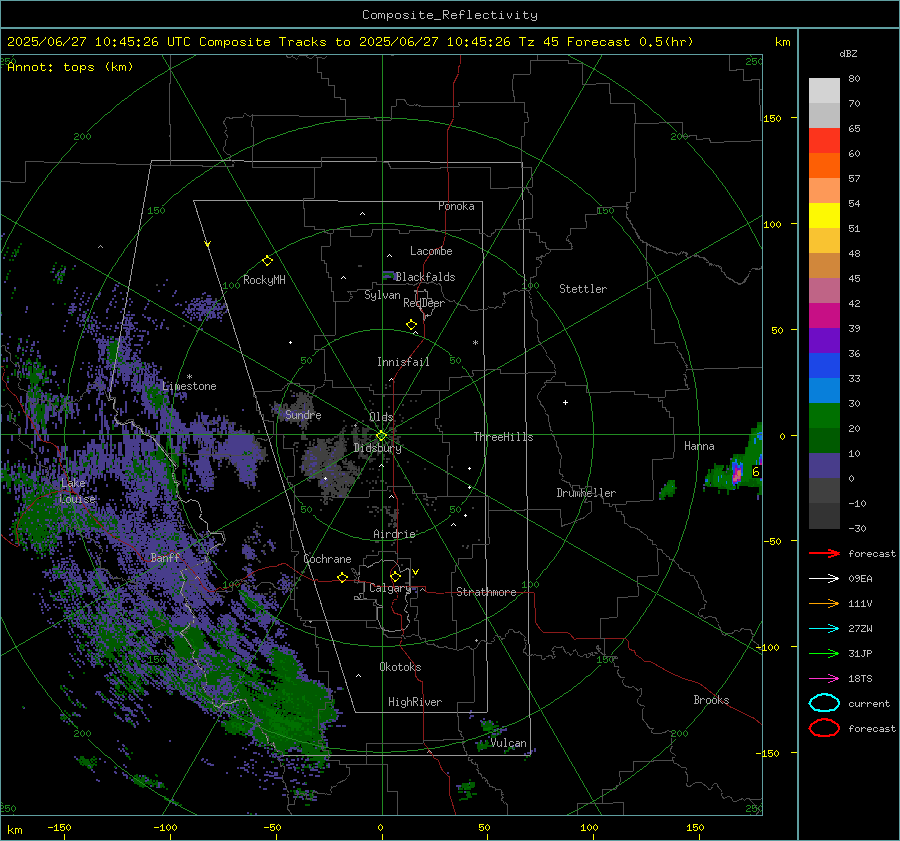Click the Sundre label
This screenshot has width=900, height=841.
(x=303, y=414)
